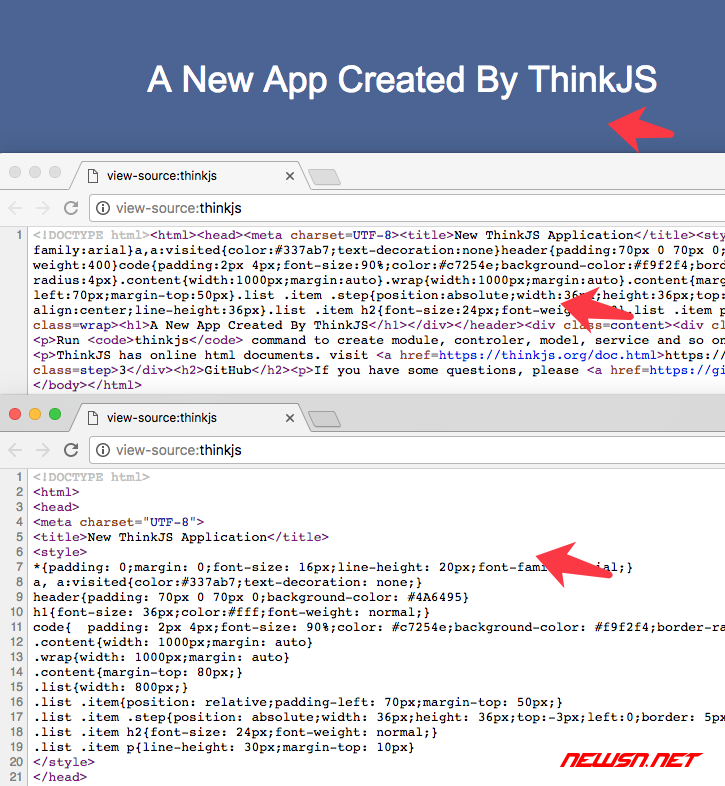Open a new tab in lower window
Image resolution: width=725 pixels, height=786 pixels.
point(324,419)
